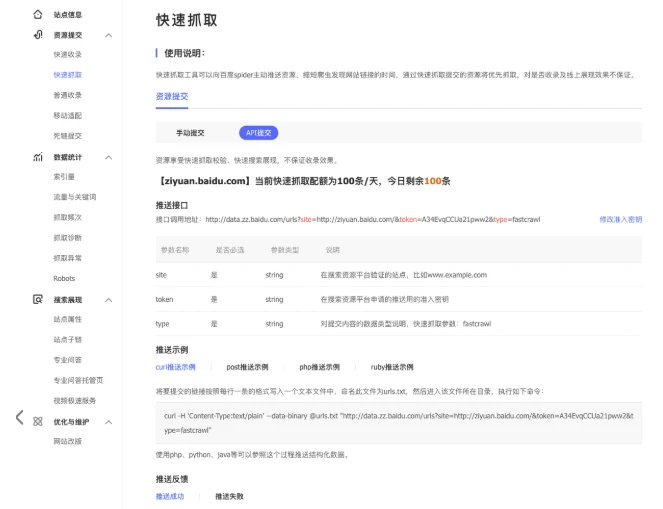Click the 资源提交 link icon in sidebar
The image size is (663, 509).
click(x=38, y=35)
